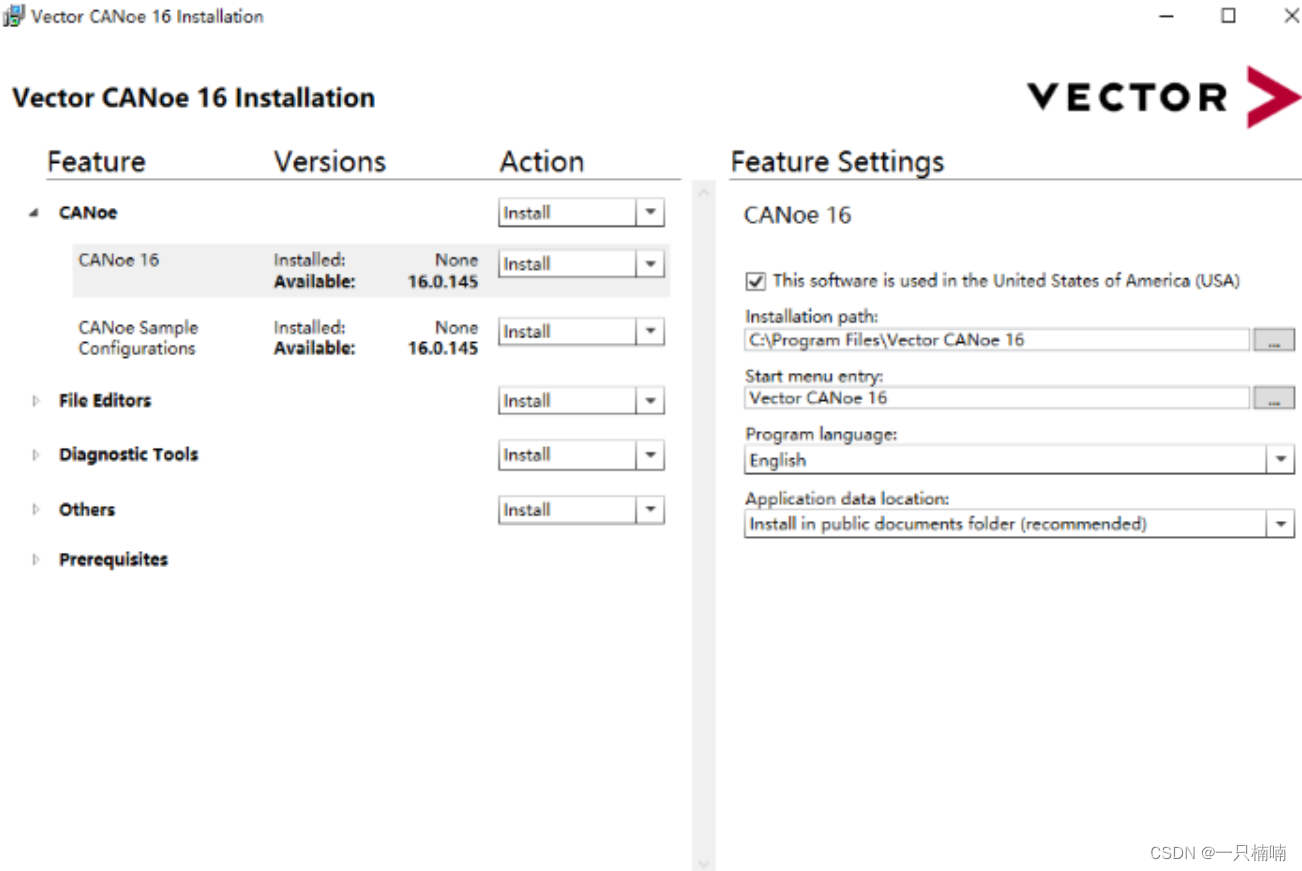Browse for the Start menu entry
Screen dimensions: 1302x871
coord(1274,398)
